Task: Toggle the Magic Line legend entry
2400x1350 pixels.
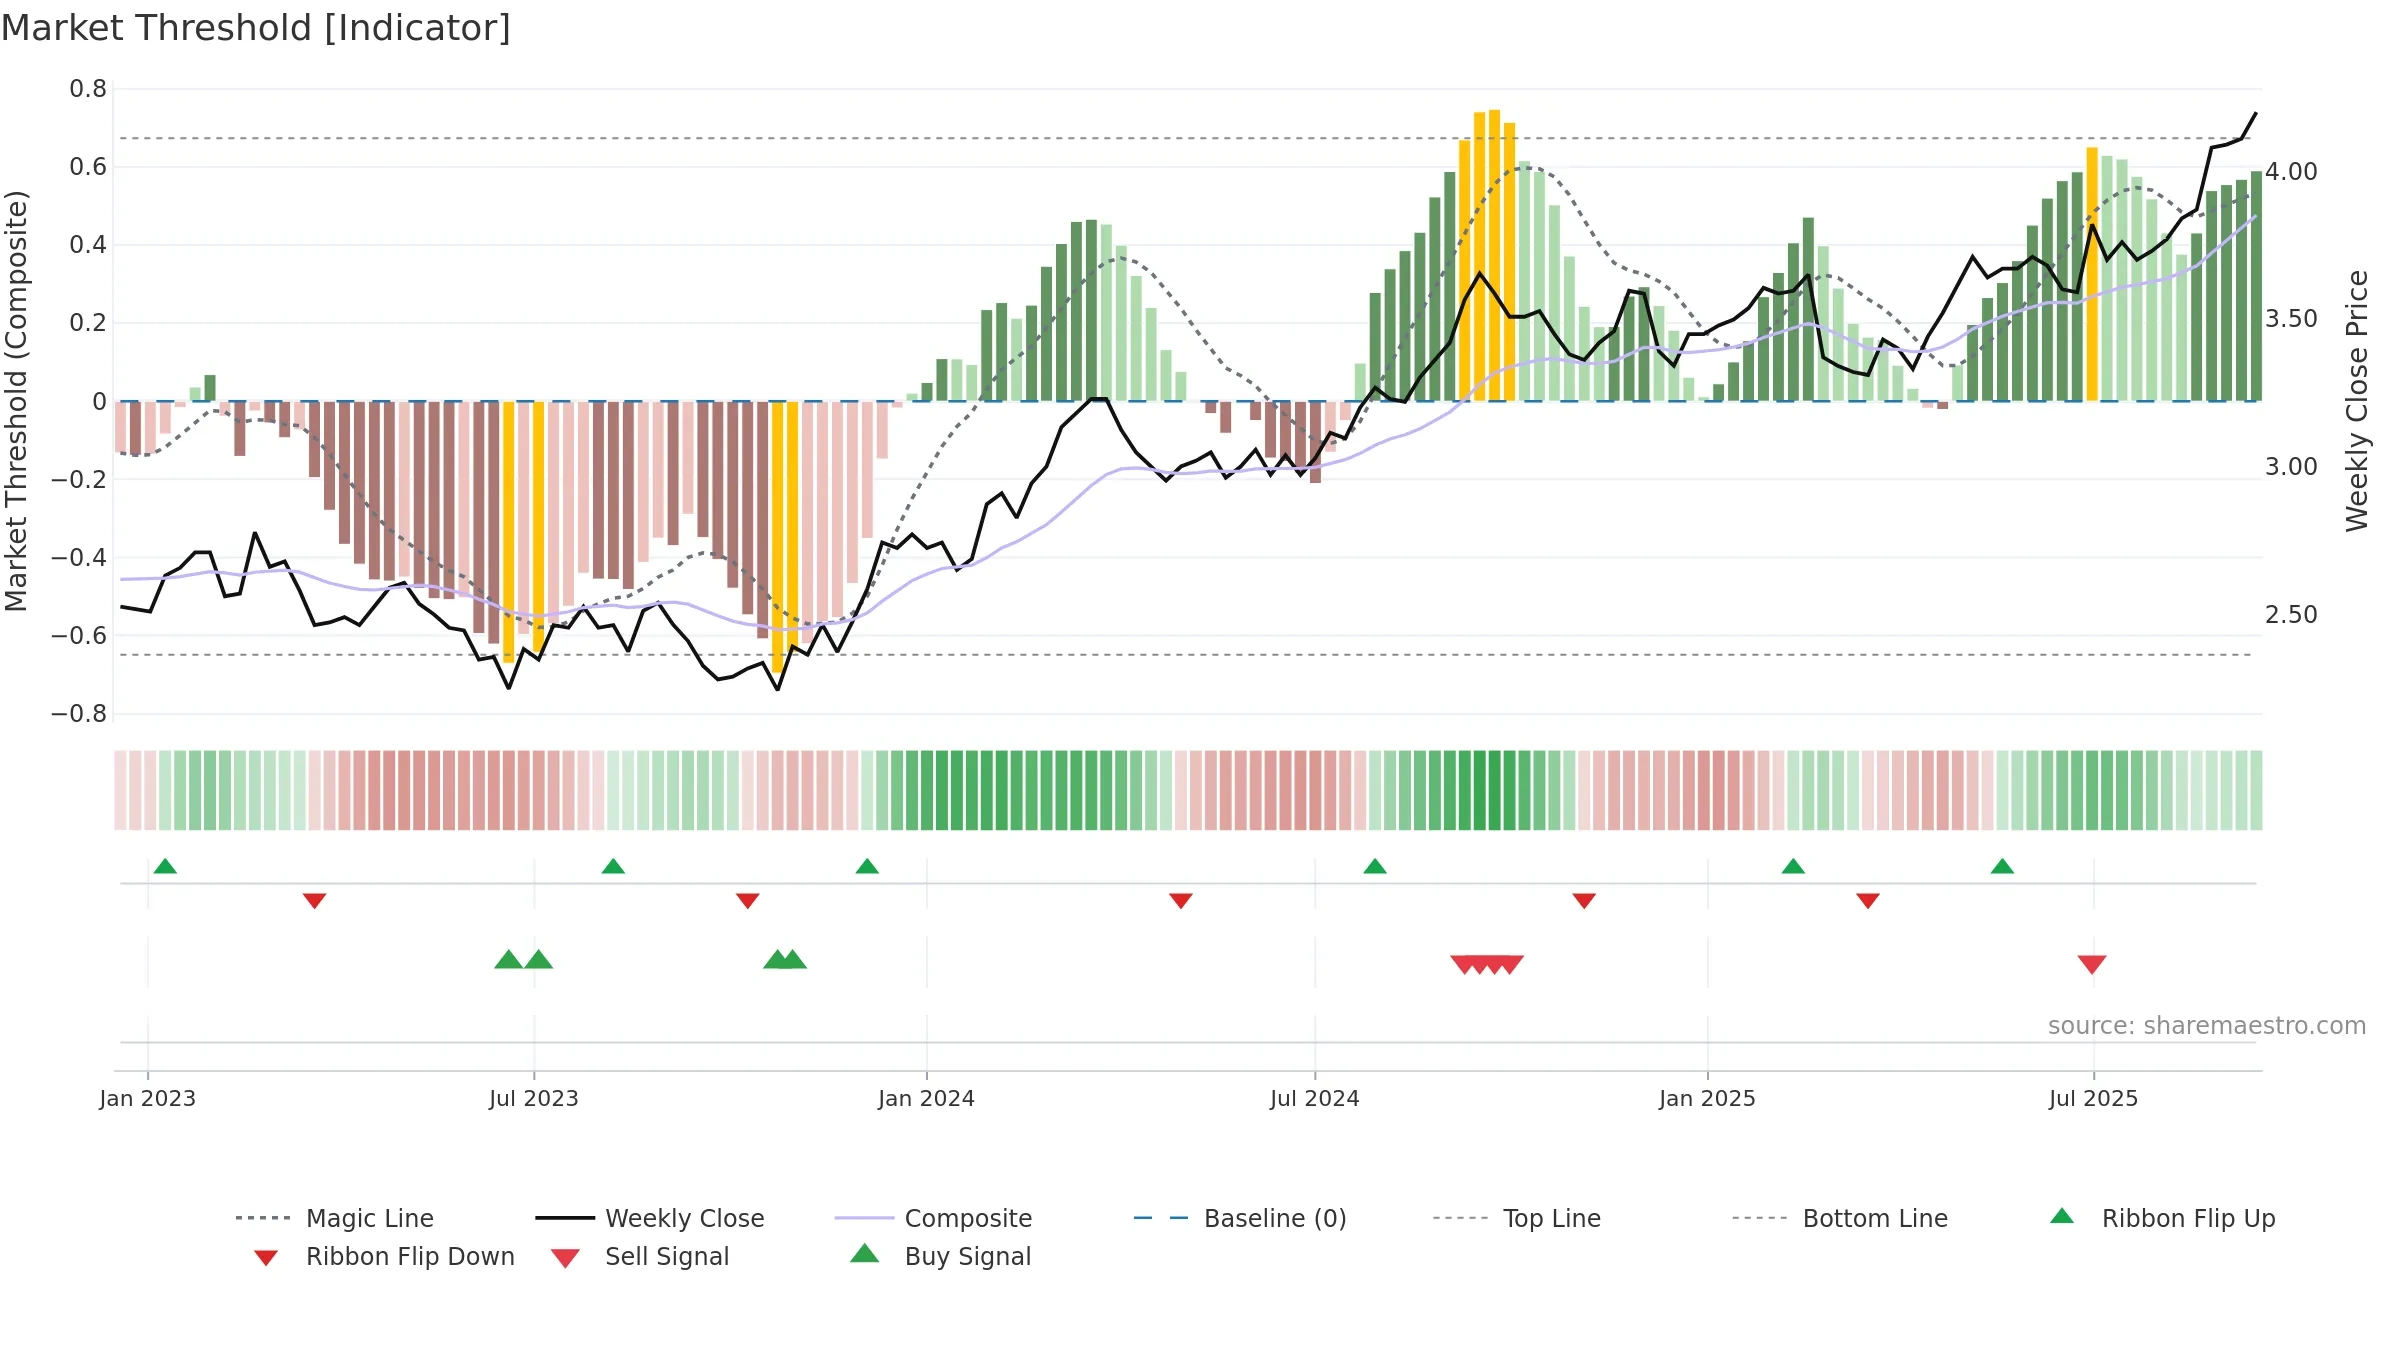Action: point(335,1218)
